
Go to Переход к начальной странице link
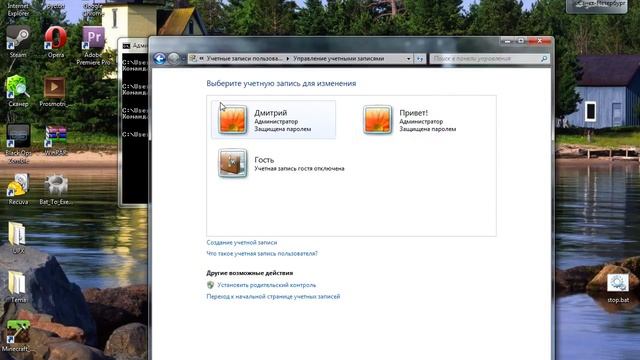coord(273,296)
